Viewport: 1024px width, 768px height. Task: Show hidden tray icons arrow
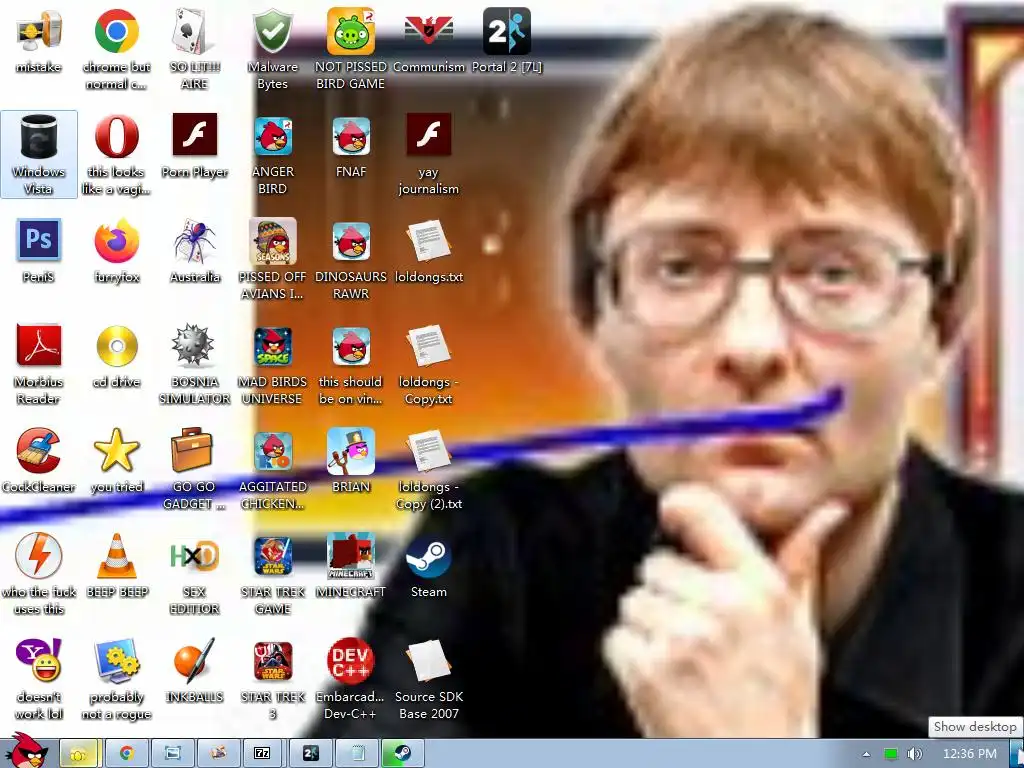(x=866, y=754)
